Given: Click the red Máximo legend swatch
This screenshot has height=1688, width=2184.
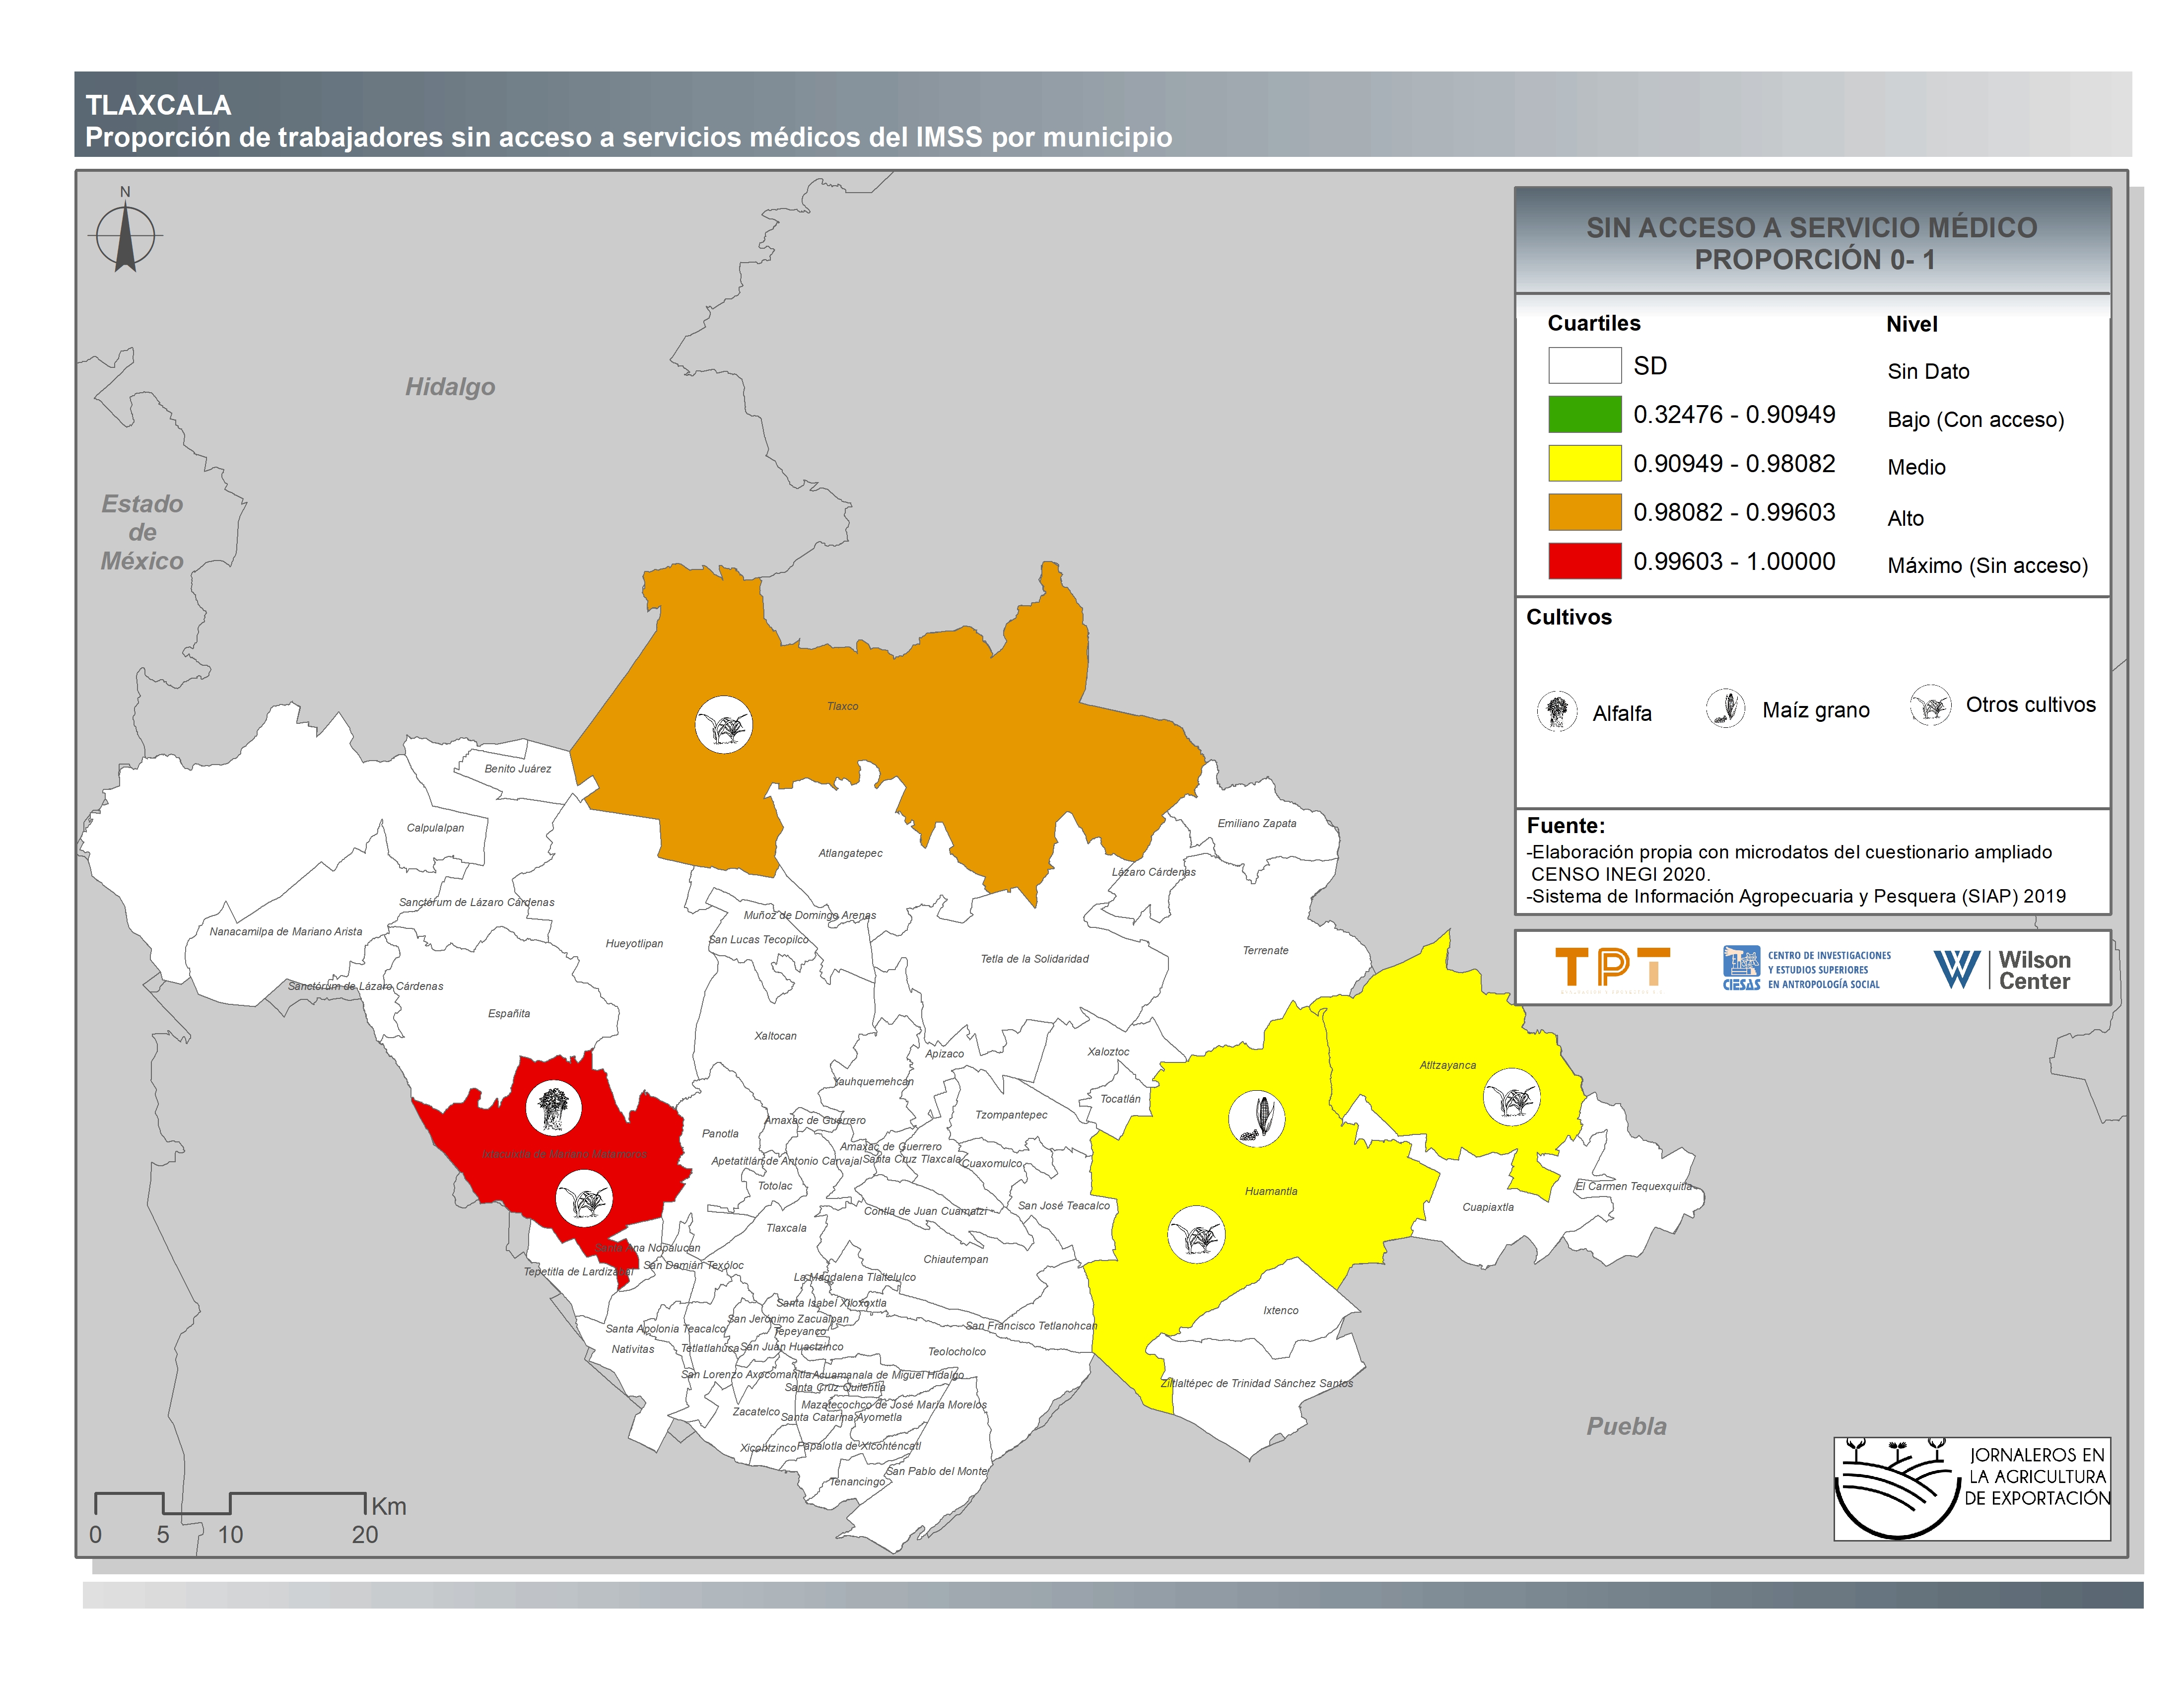Looking at the screenshot, I should point(1584,561).
